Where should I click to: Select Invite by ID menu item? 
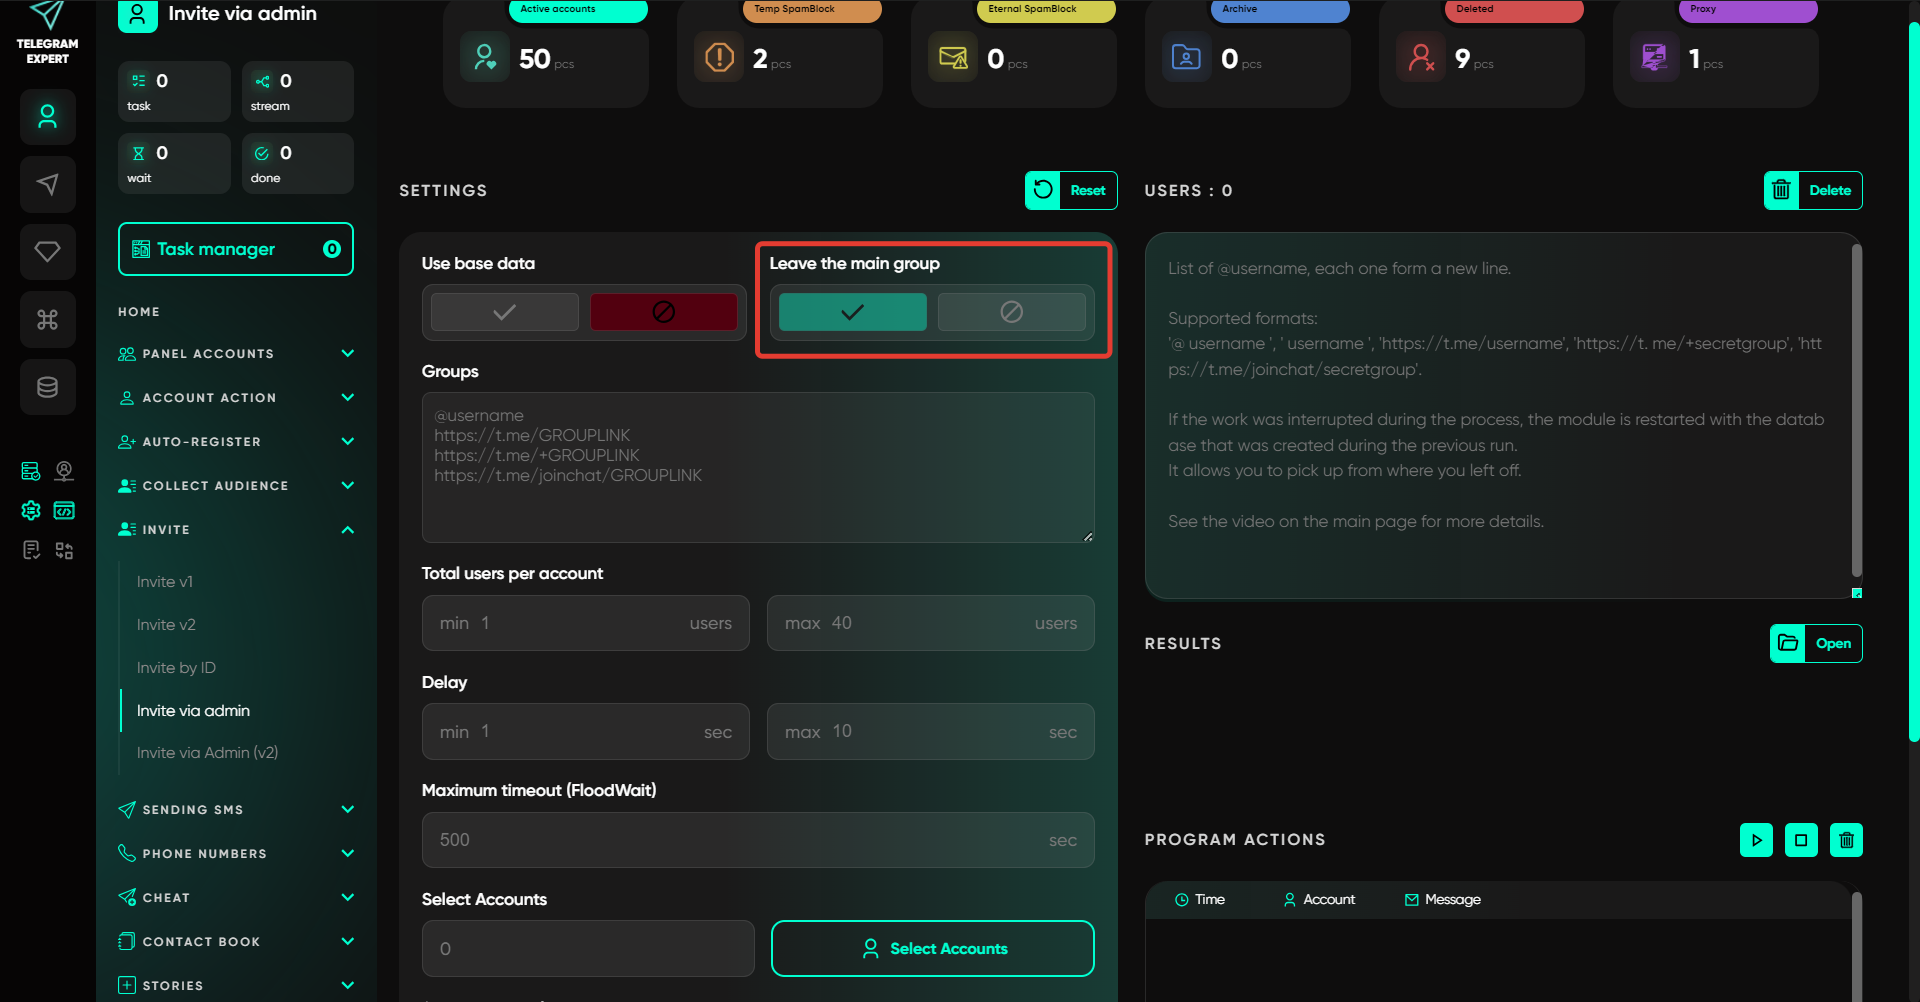tap(176, 668)
